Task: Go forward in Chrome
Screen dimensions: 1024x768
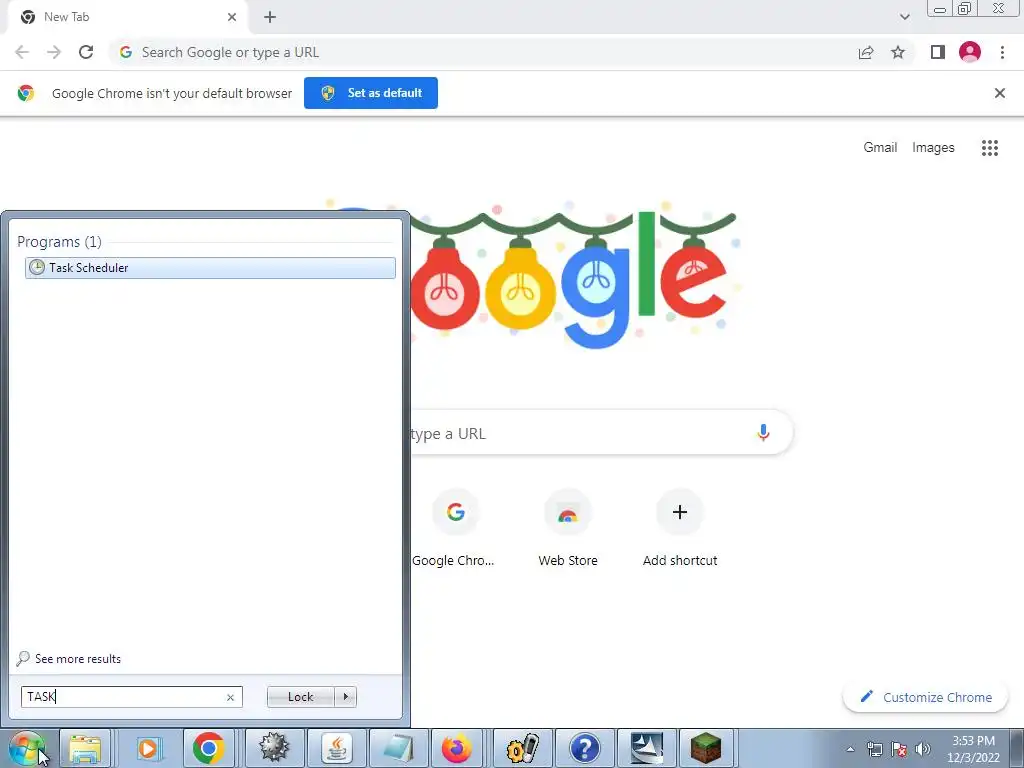Action: pyautogui.click(x=54, y=52)
